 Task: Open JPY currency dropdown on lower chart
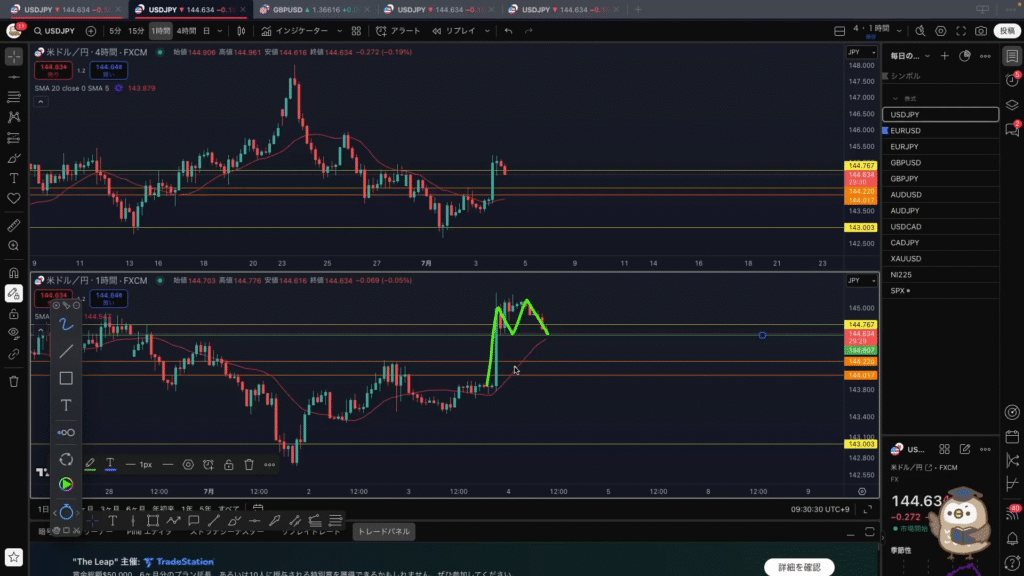tap(861, 281)
